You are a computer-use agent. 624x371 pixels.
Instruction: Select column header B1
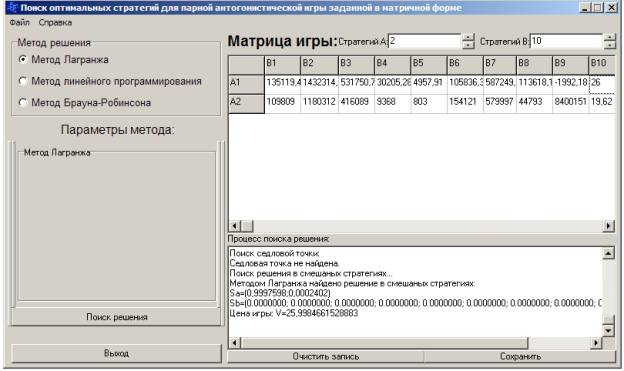pyautogui.click(x=282, y=65)
